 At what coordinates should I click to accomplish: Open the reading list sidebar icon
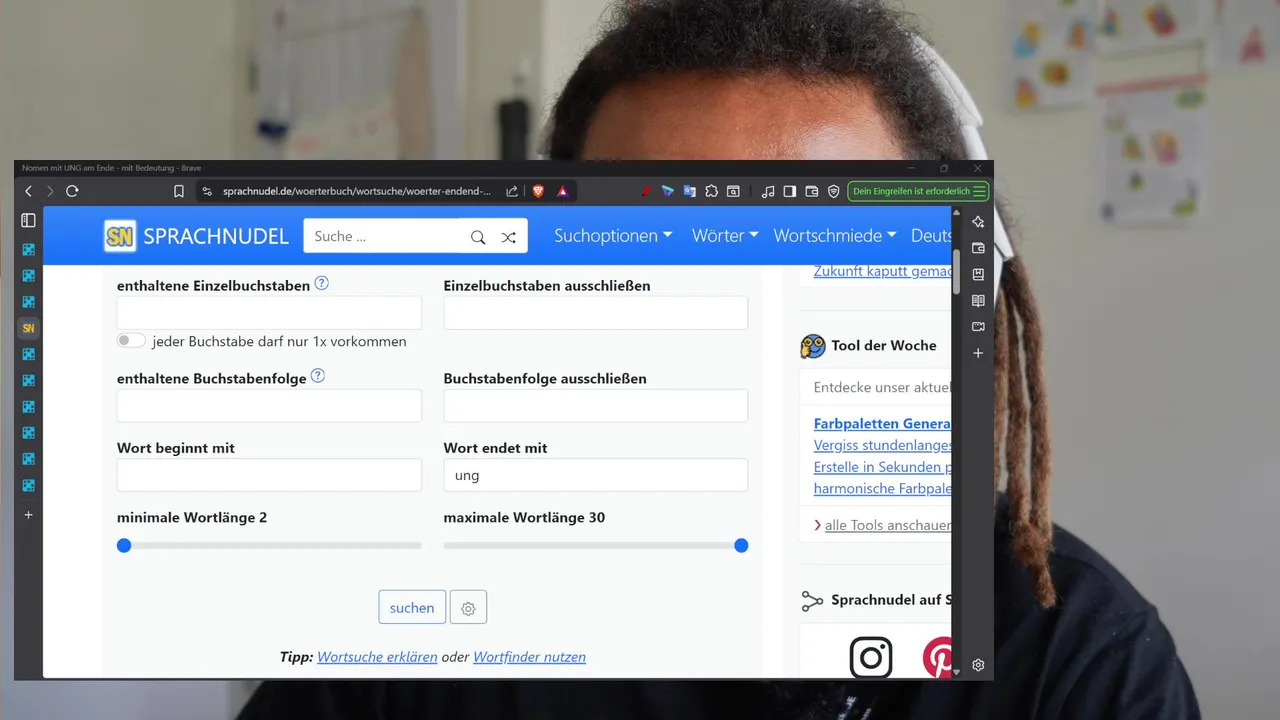978,300
